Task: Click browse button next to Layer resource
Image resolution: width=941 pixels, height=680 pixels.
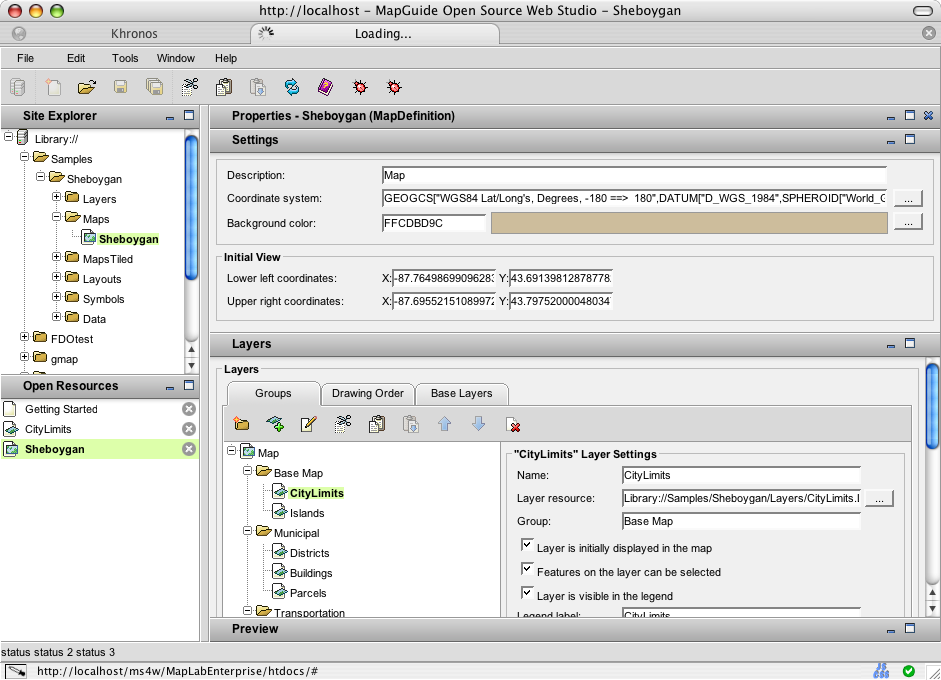Action: pyautogui.click(x=879, y=498)
